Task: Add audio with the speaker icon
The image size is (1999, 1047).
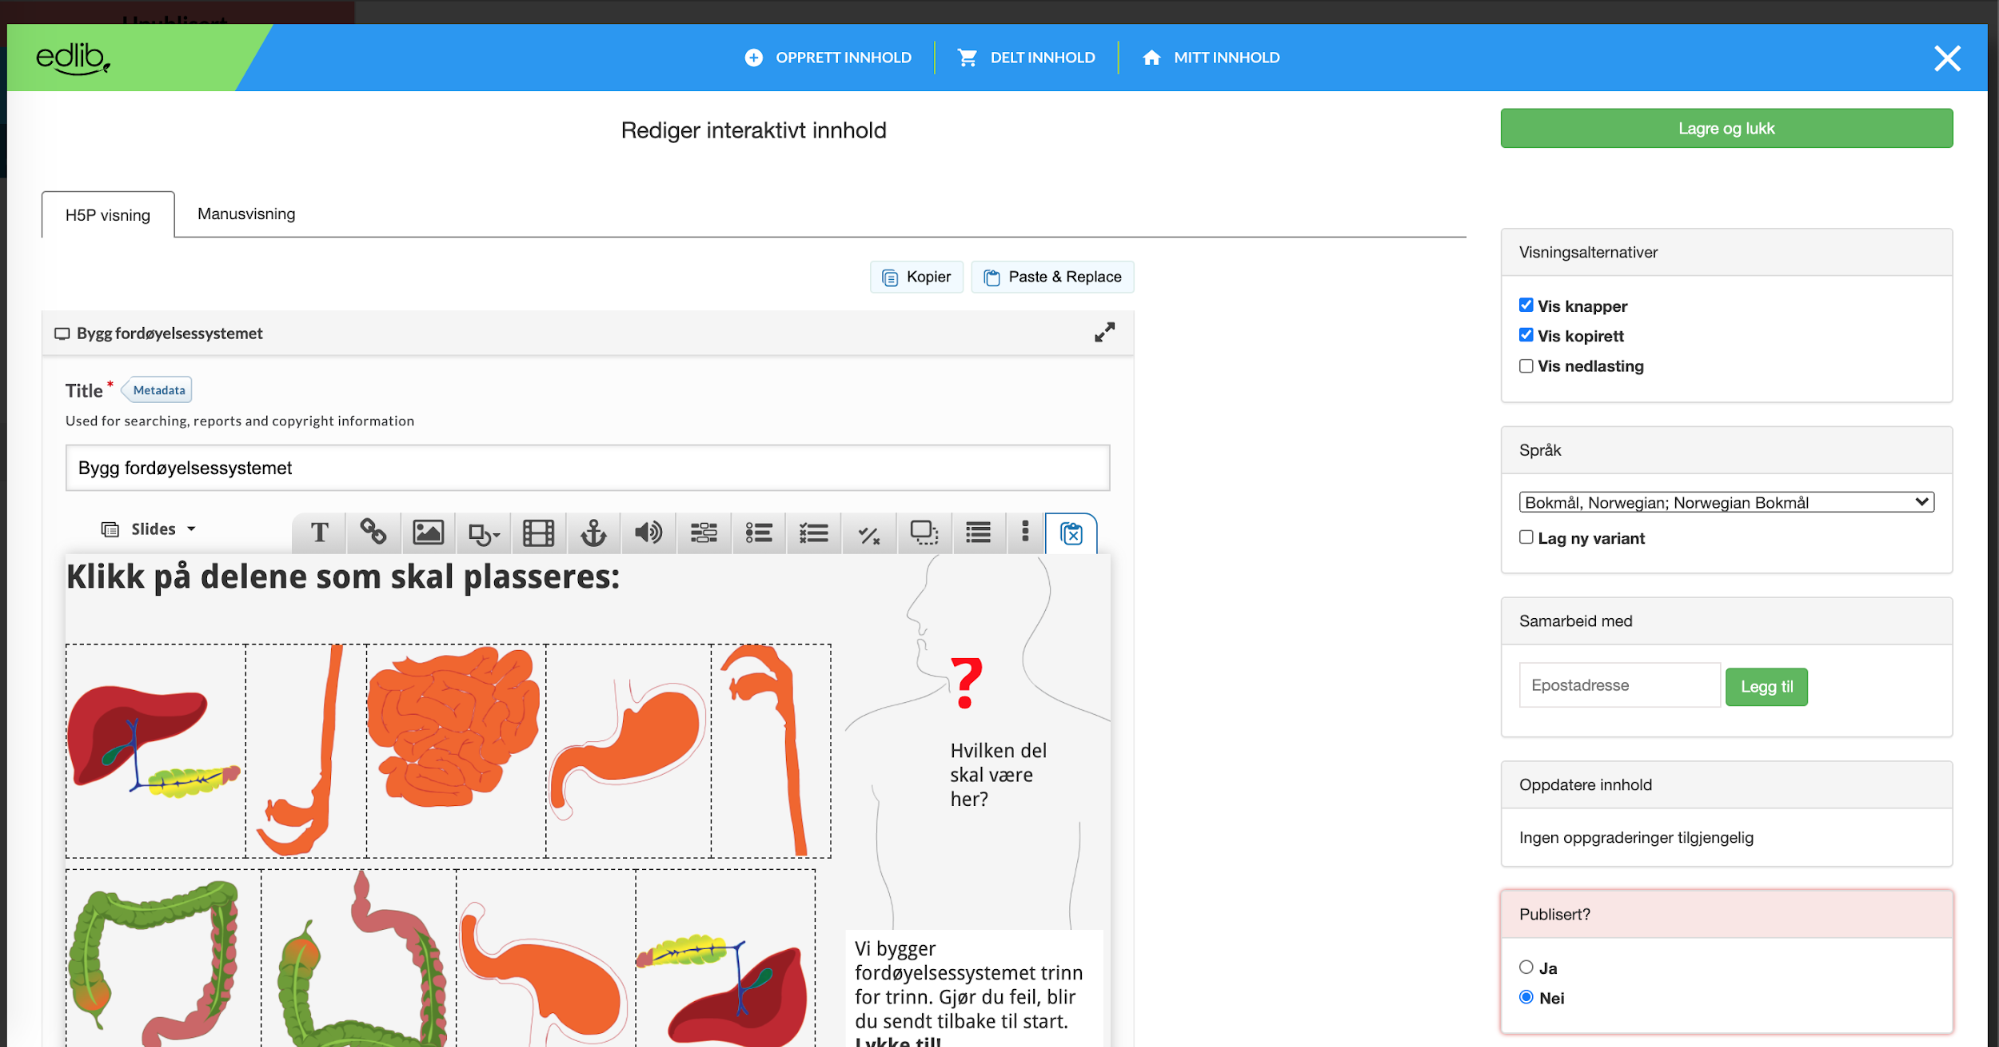Action: click(x=648, y=533)
